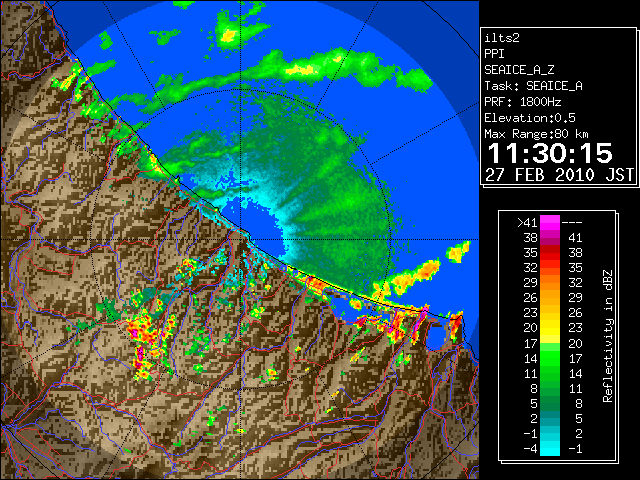640x480 pixels.
Task: Pick the teal 2–5 dBZ color band
Action: point(550,418)
